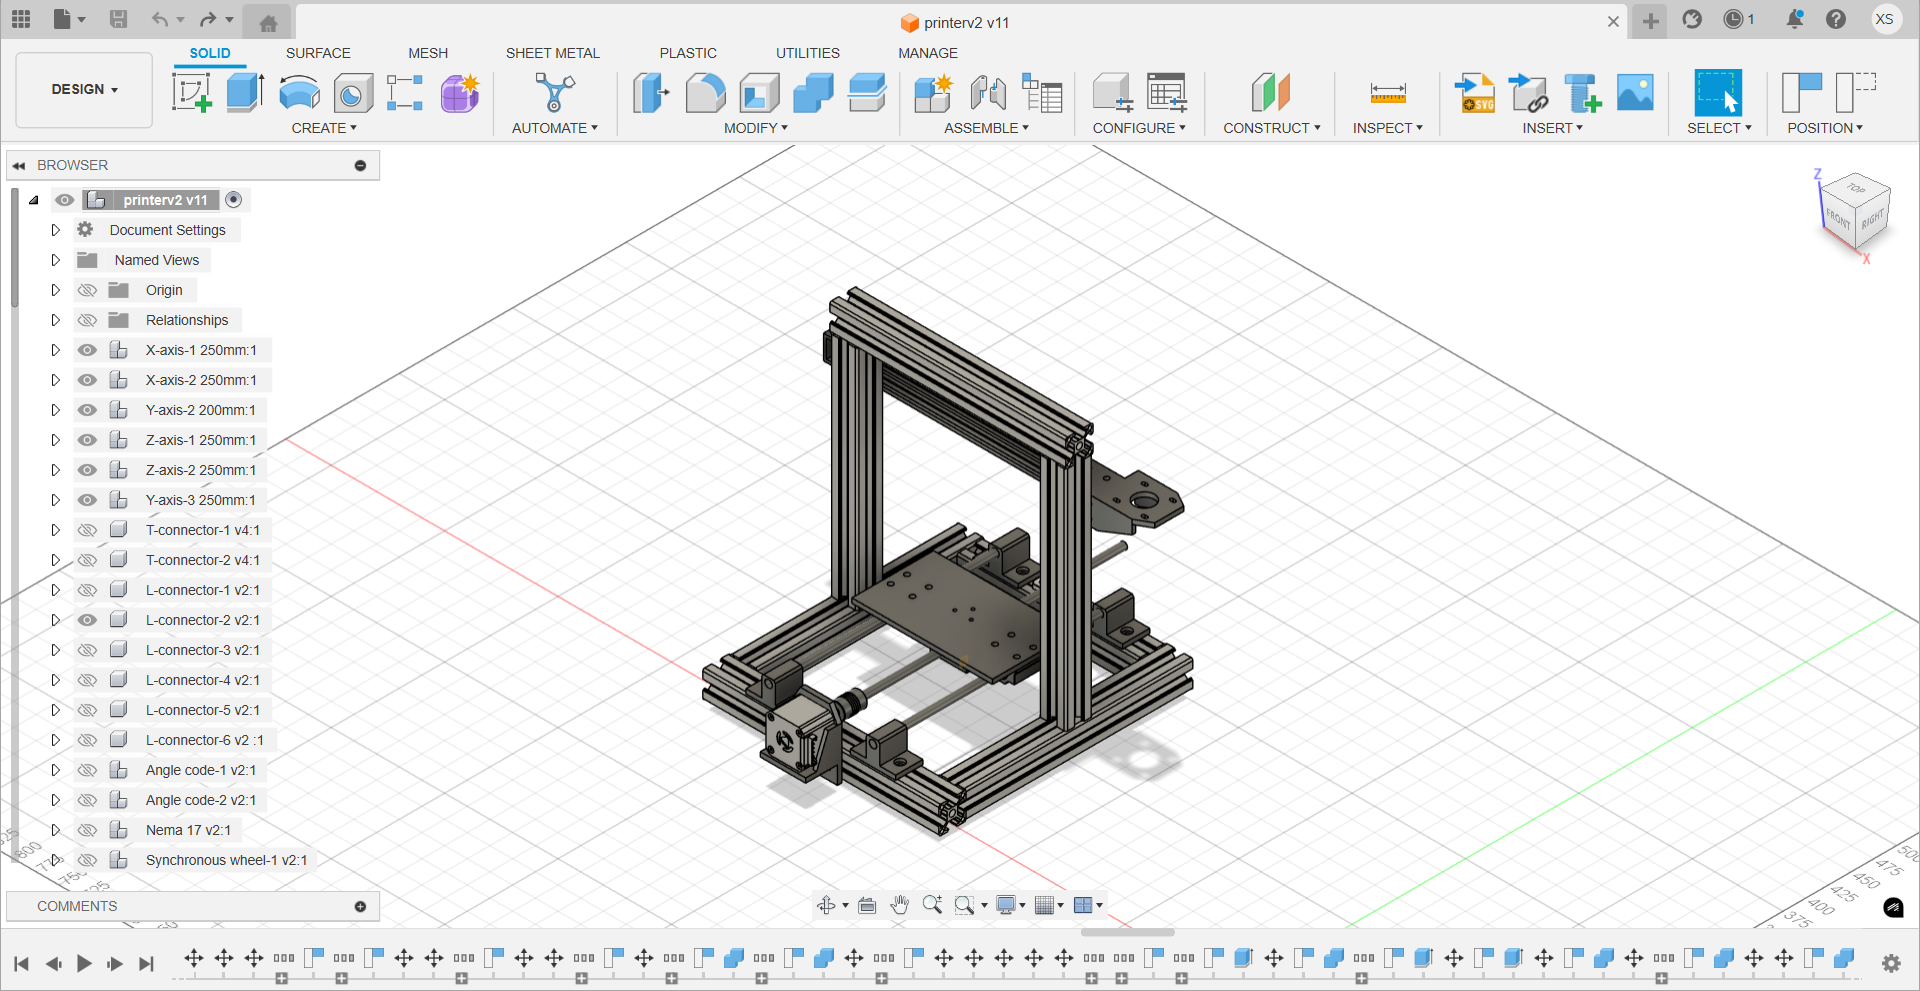Open the DESIGN workspace dropdown
This screenshot has height=991, width=1920.
(85, 90)
